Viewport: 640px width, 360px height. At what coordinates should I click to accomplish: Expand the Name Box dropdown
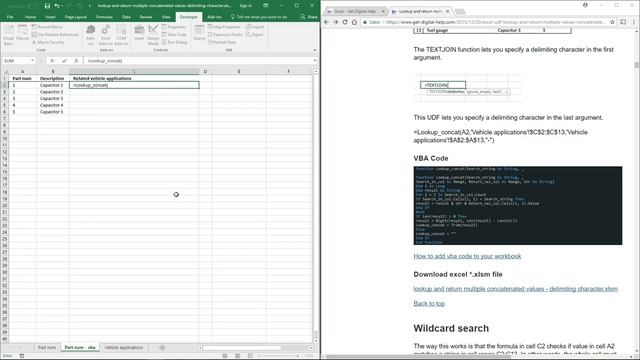click(32, 61)
